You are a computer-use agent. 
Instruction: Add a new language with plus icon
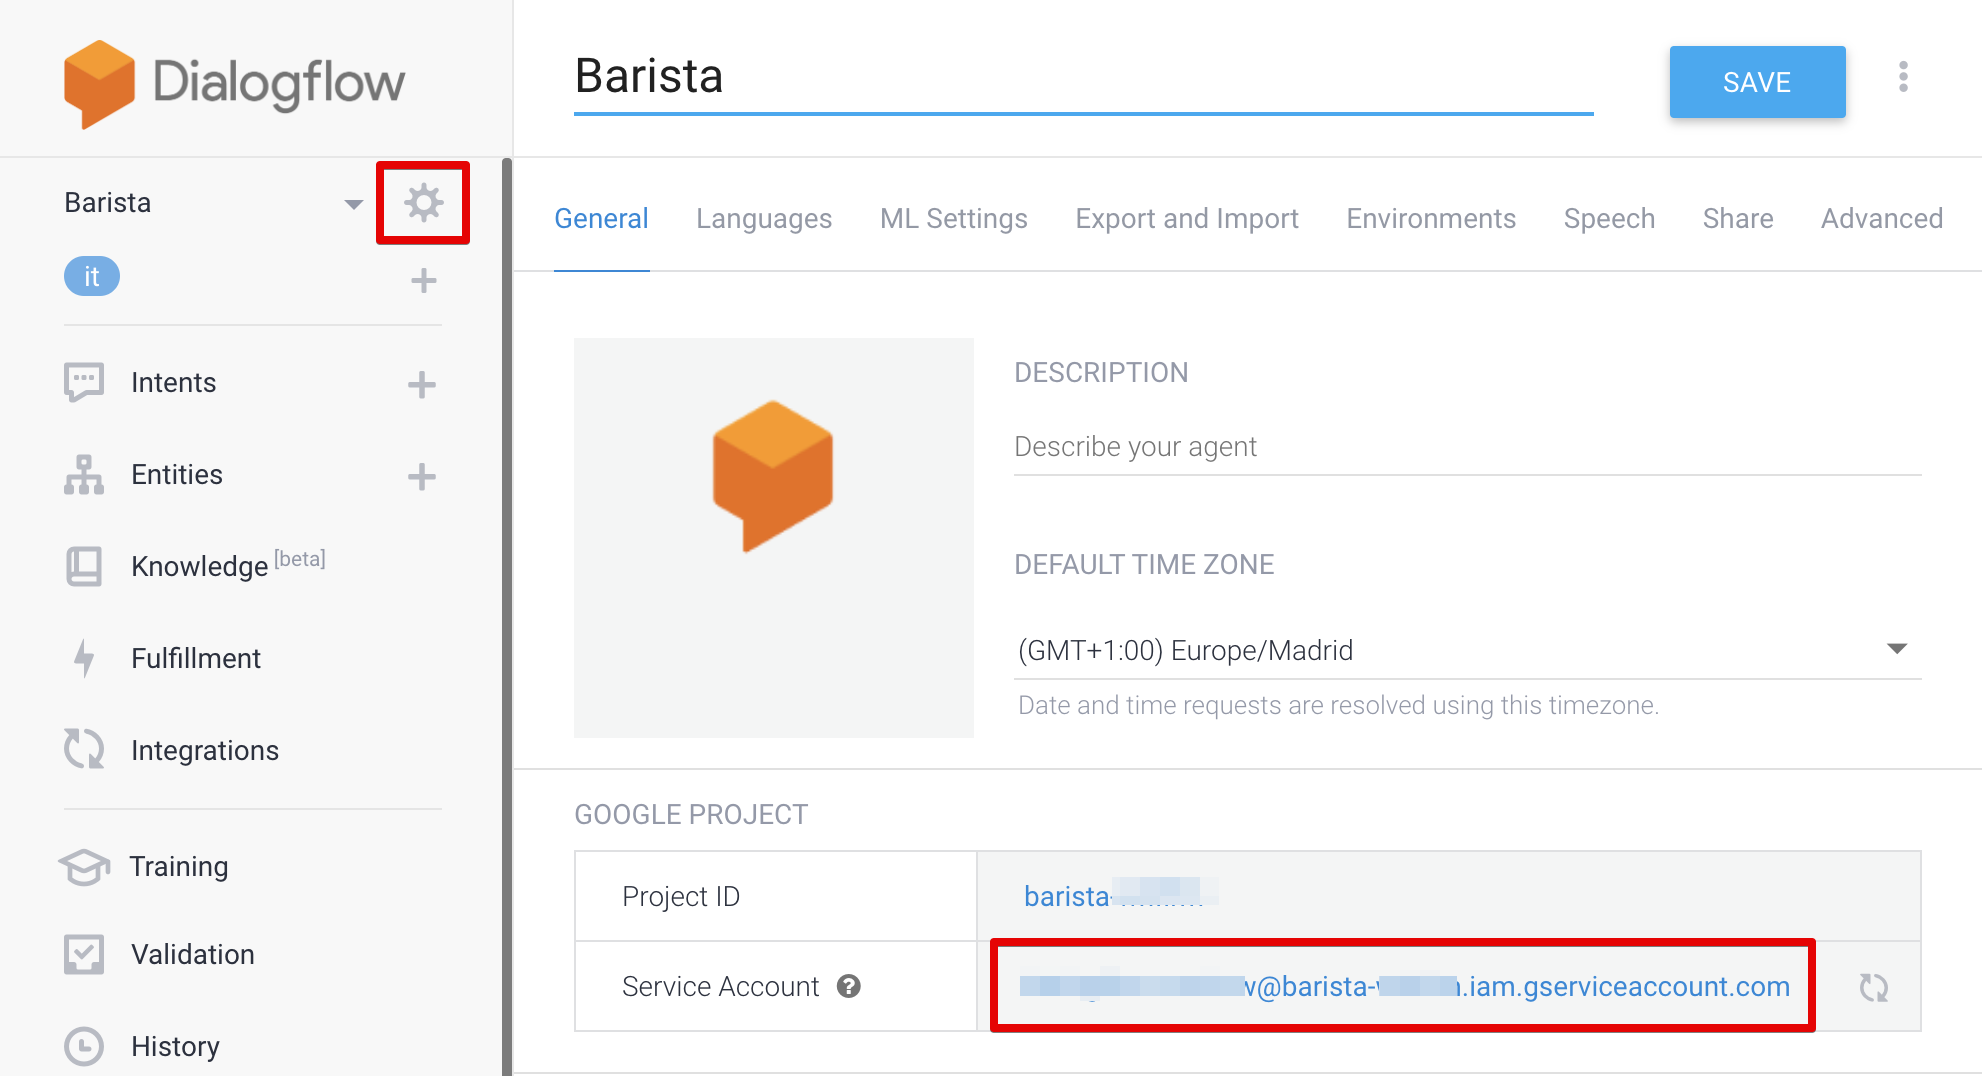423,280
